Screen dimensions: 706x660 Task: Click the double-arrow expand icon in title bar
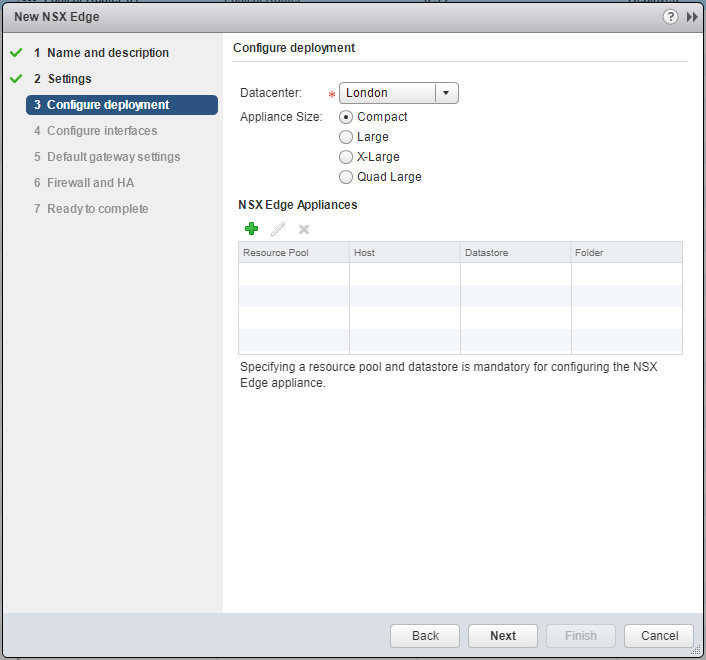pyautogui.click(x=692, y=17)
